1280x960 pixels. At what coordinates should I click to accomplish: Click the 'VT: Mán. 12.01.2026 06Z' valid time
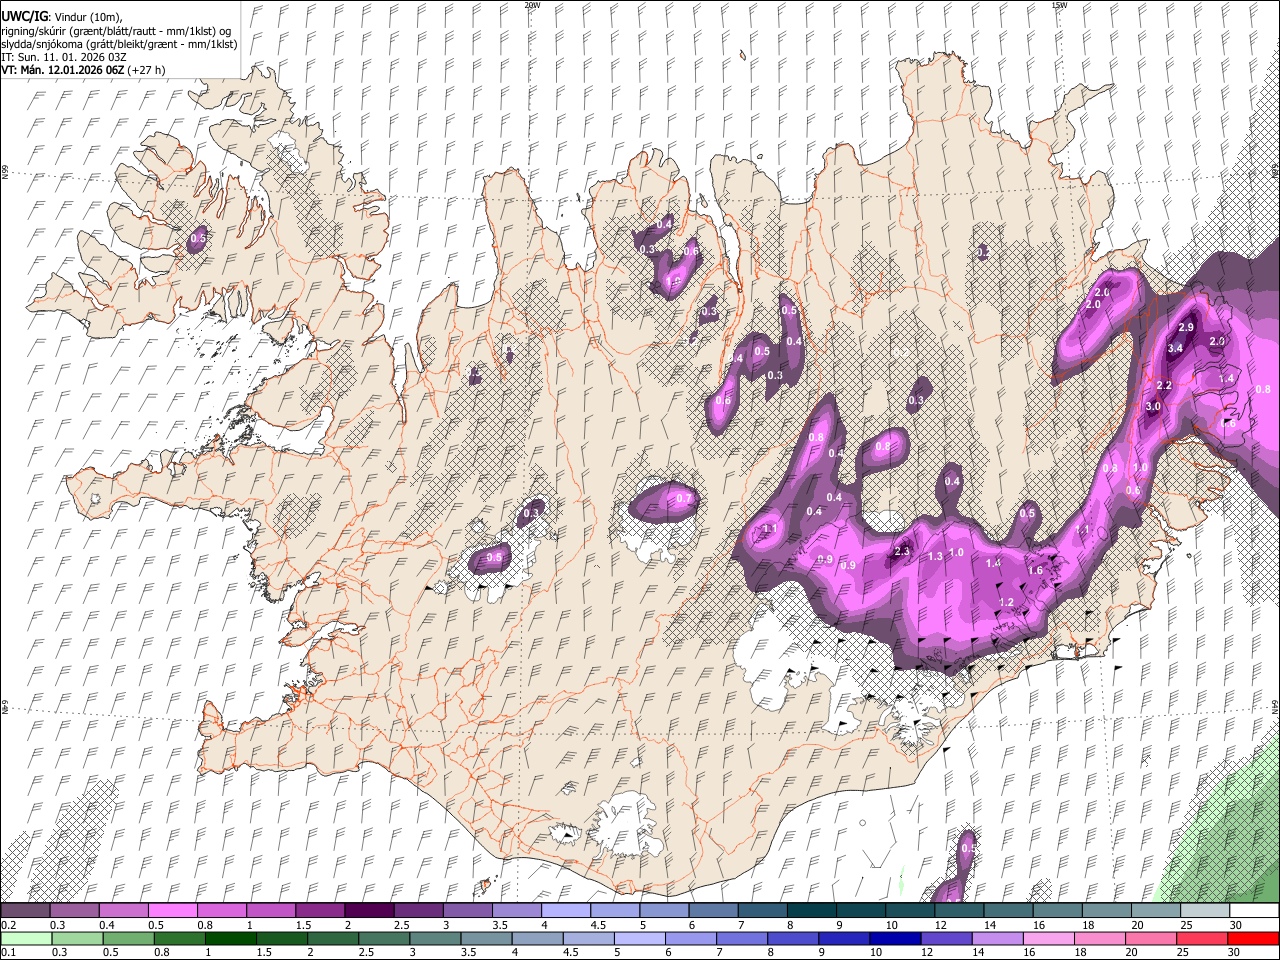(x=62, y=70)
